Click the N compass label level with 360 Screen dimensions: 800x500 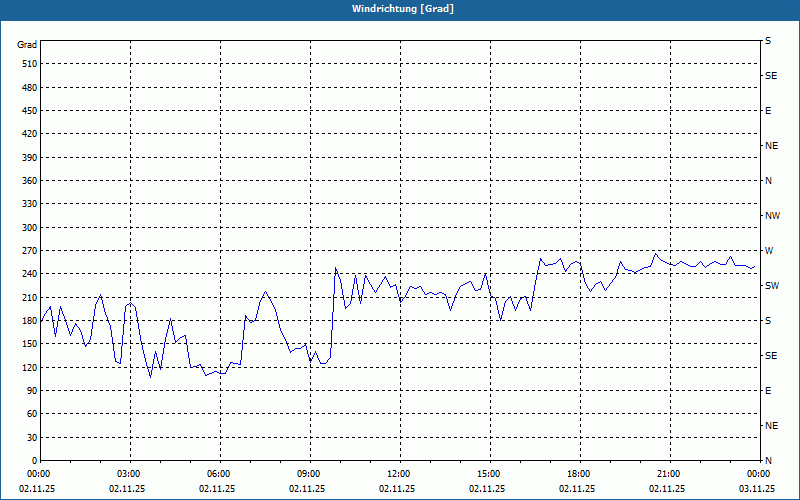[768, 181]
